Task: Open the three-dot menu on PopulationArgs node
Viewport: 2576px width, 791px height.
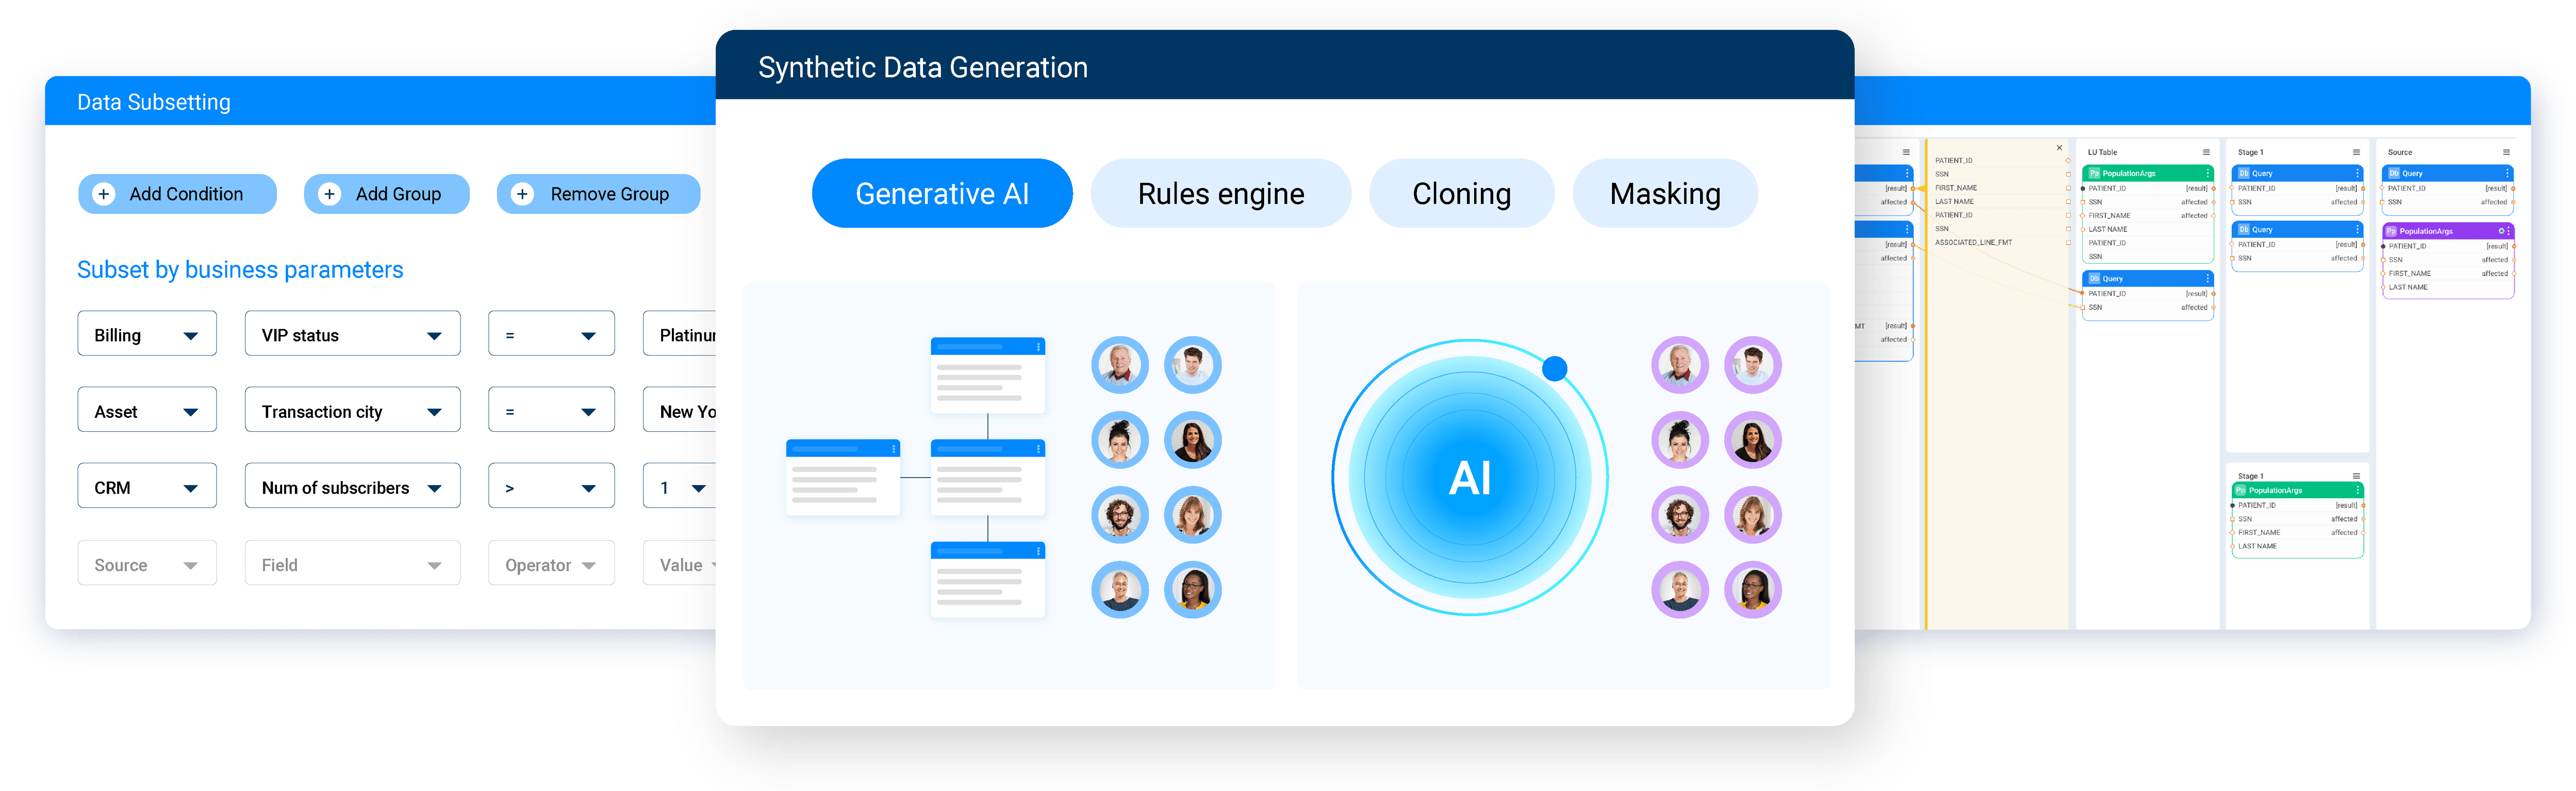Action: coord(2207,174)
